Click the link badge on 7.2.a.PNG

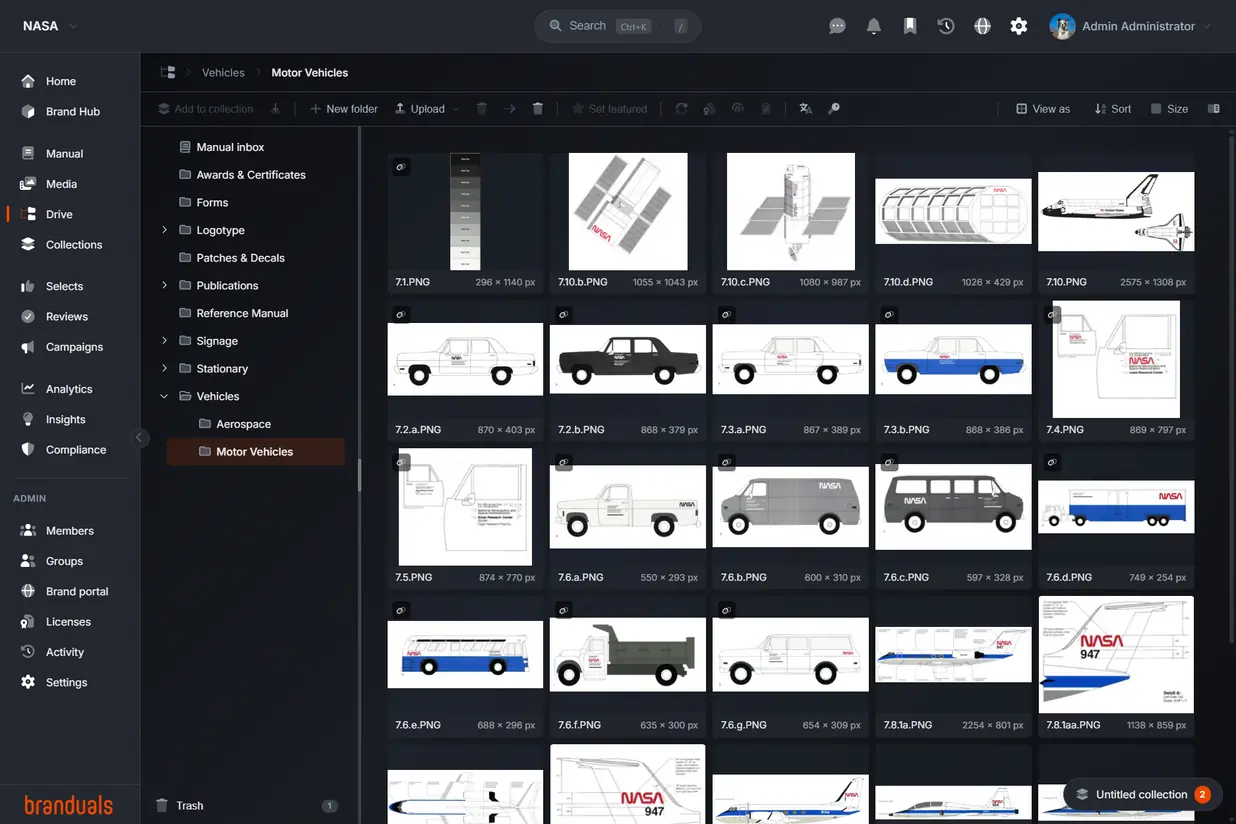(x=401, y=315)
